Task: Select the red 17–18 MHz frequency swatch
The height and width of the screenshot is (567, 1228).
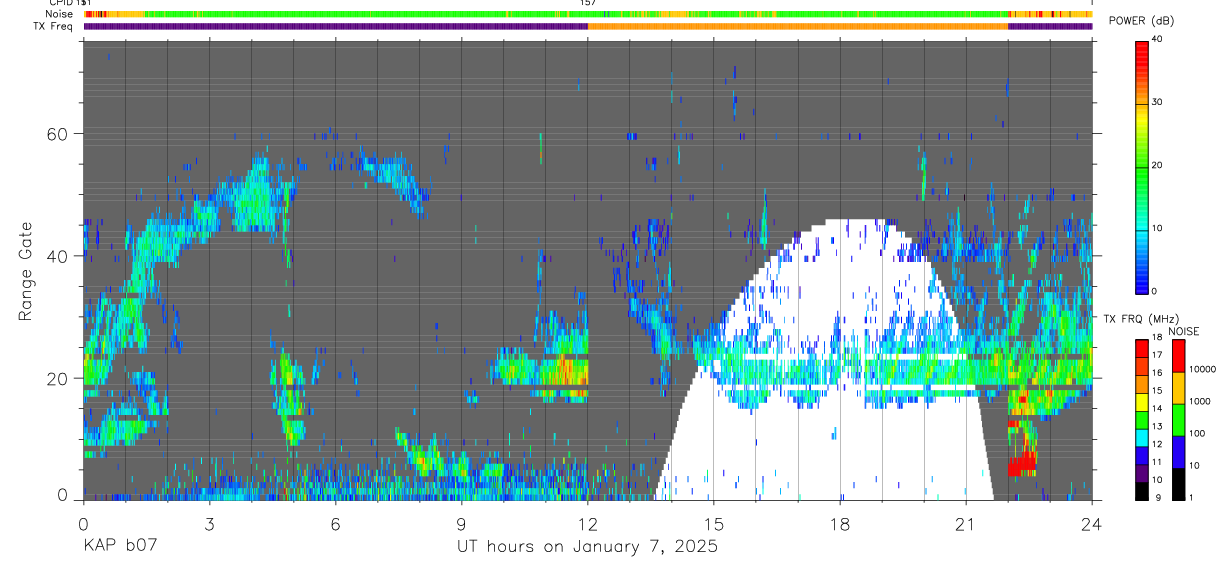Action: tap(1141, 349)
